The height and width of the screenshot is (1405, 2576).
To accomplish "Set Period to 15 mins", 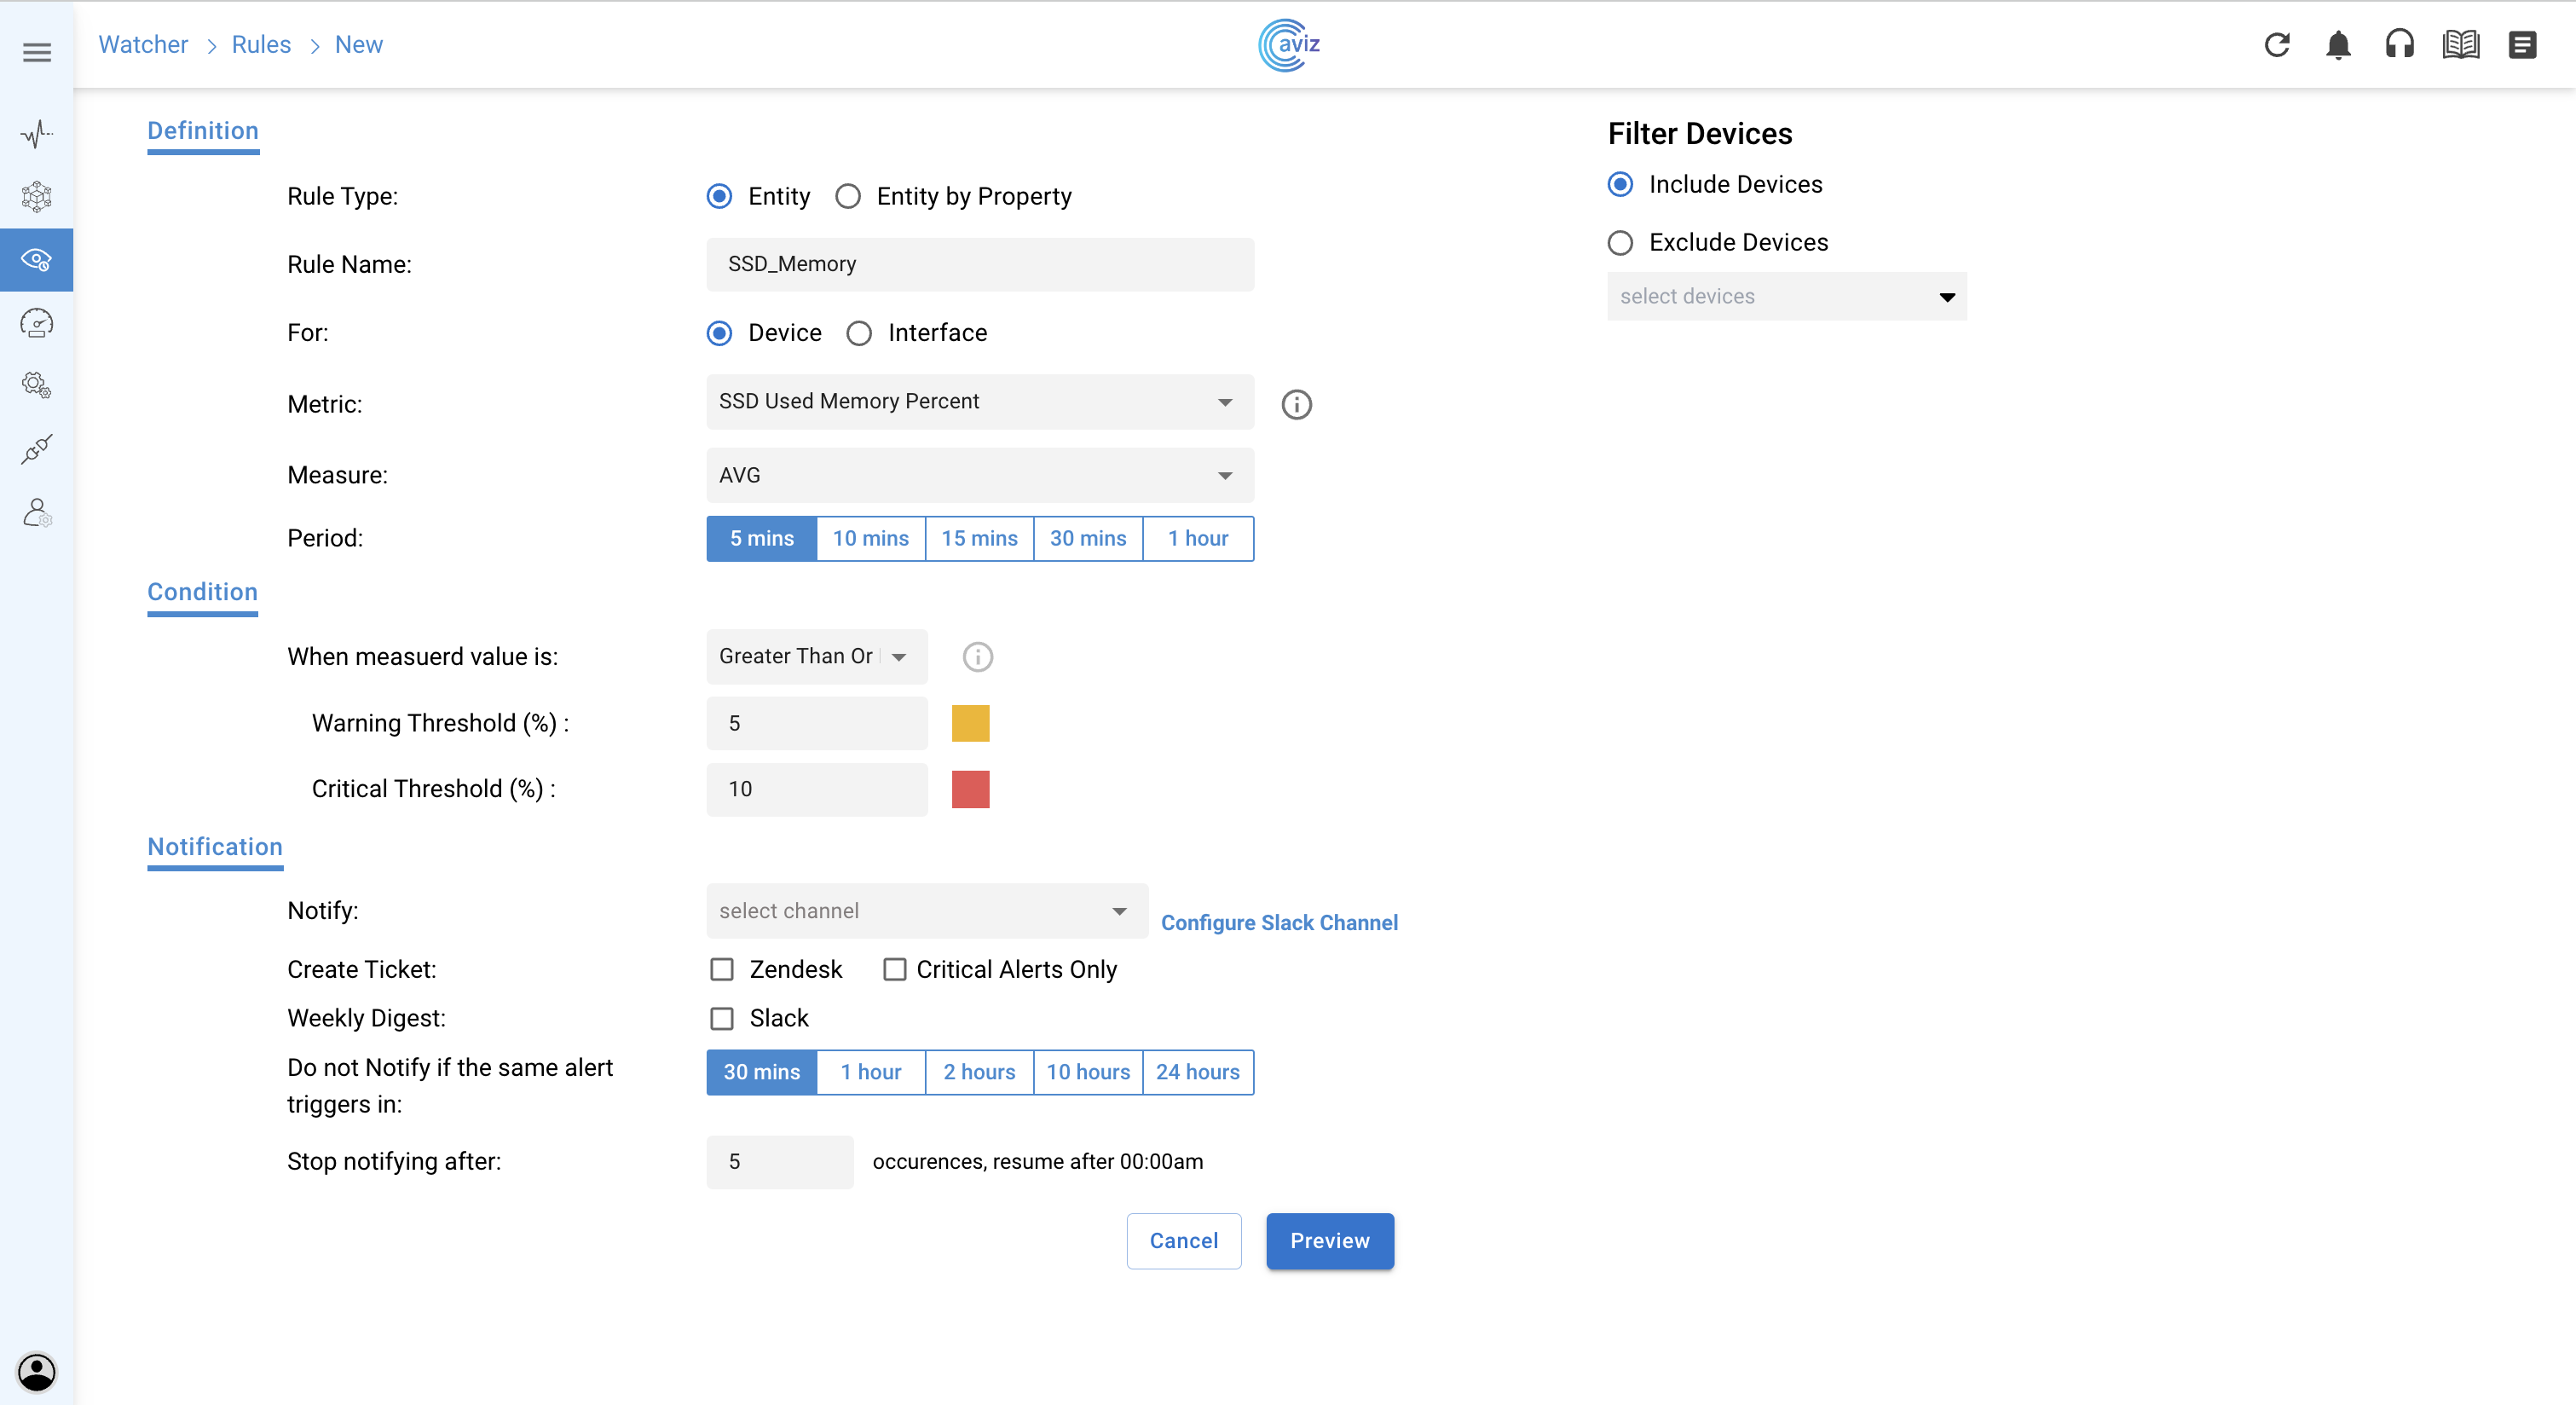I will click(979, 539).
